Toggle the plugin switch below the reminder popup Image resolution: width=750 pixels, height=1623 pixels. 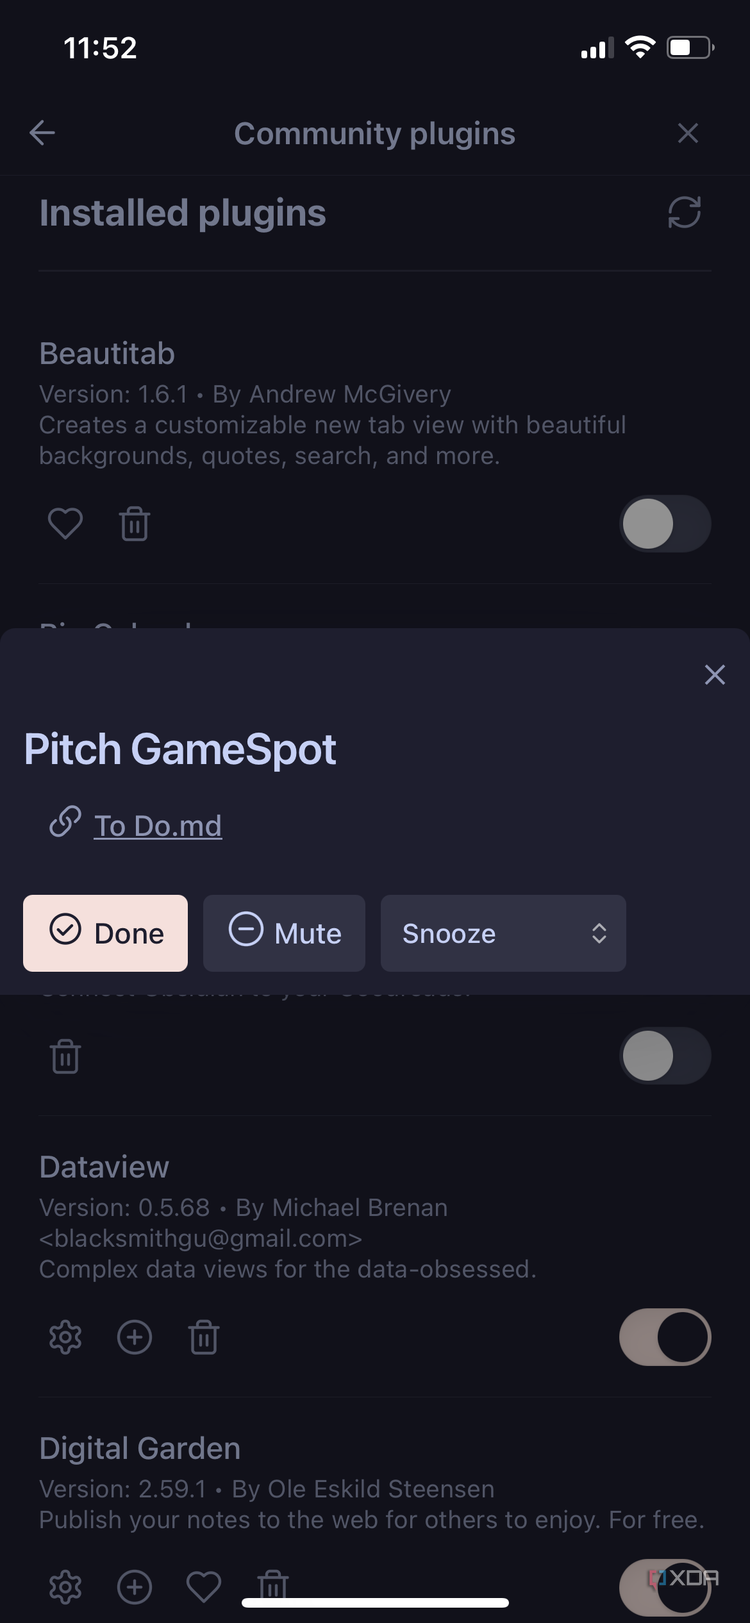tap(665, 1057)
